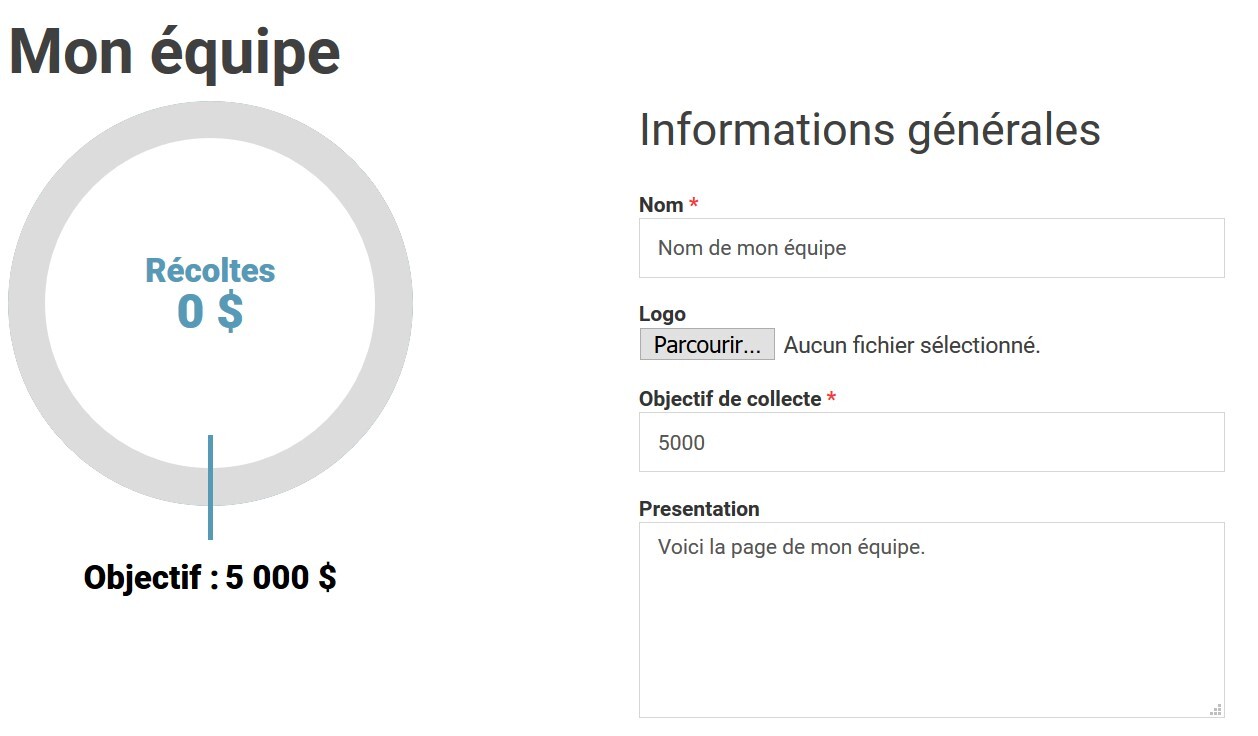
Task: Click the Aucun fichier sélectionné text
Action: [x=912, y=345]
